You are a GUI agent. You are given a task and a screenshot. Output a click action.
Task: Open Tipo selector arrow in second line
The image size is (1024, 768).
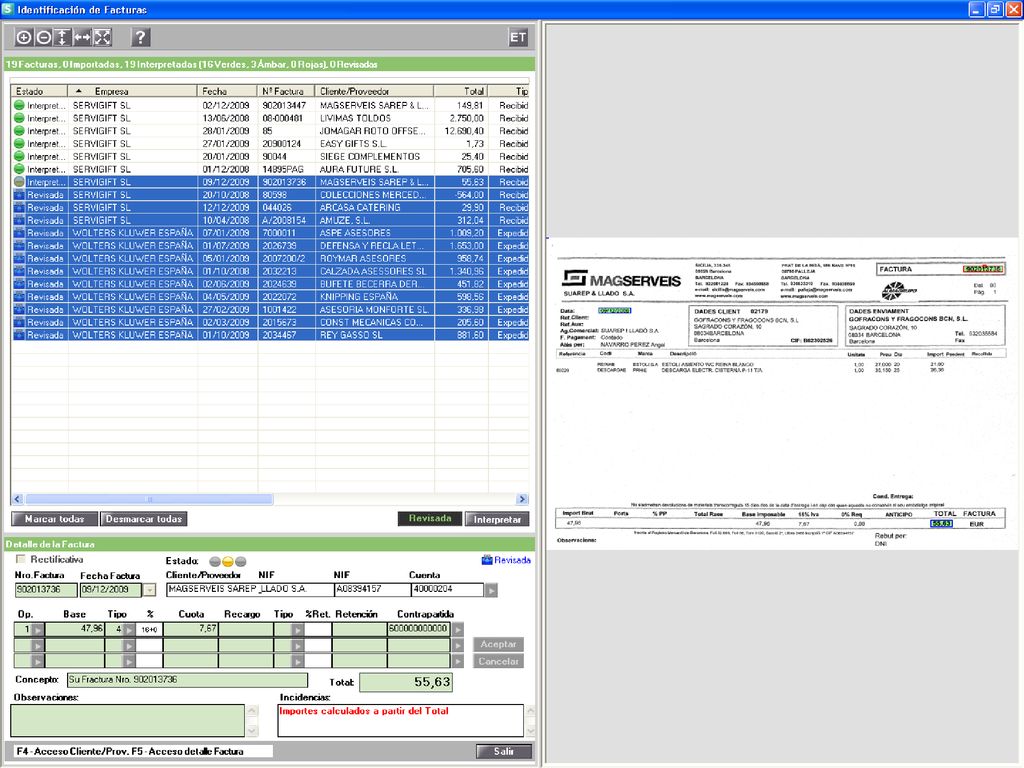[x=129, y=646]
